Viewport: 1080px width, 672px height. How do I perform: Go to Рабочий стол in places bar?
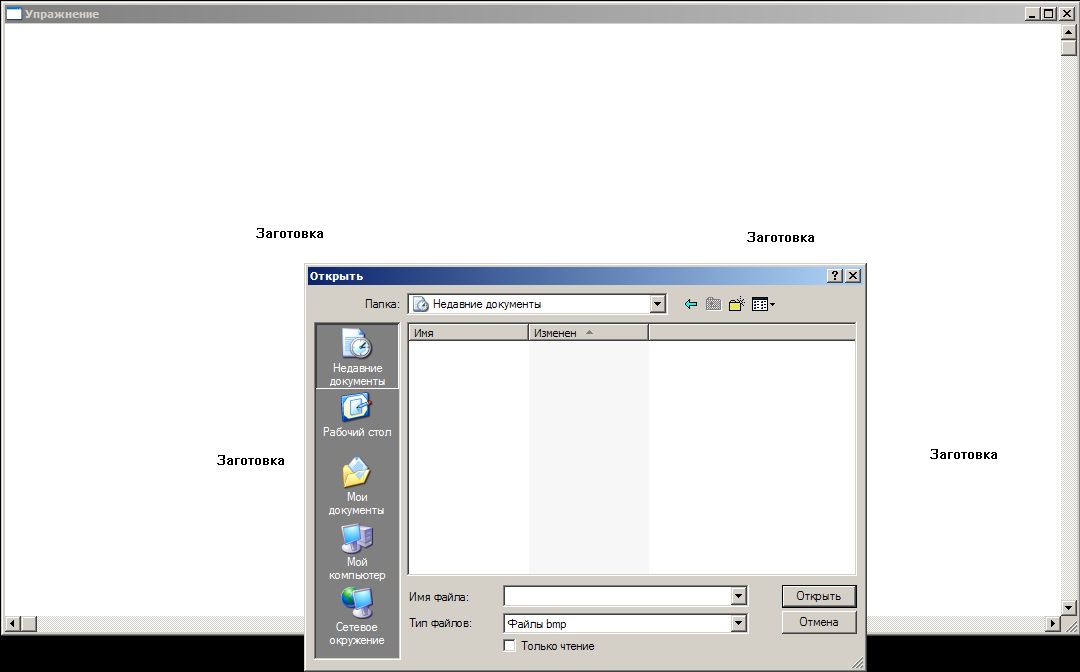pyautogui.click(x=357, y=417)
